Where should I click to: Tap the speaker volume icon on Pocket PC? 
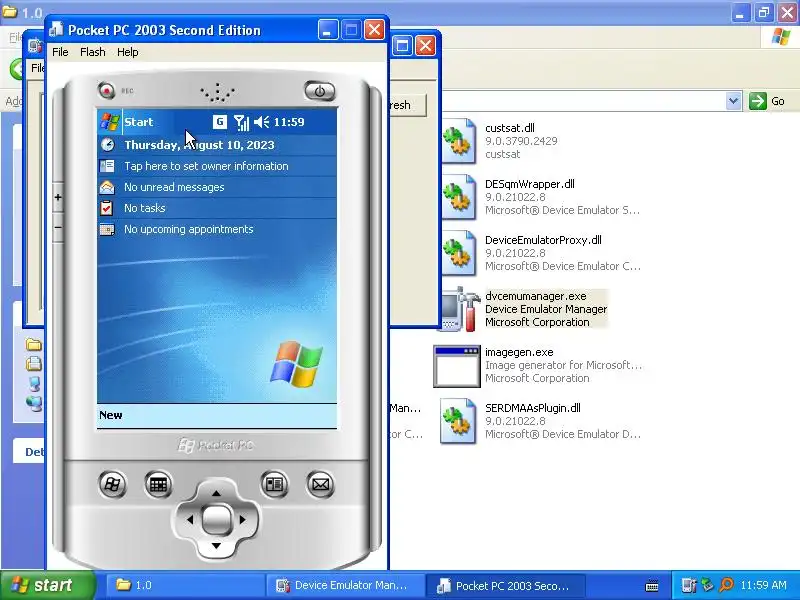click(262, 122)
